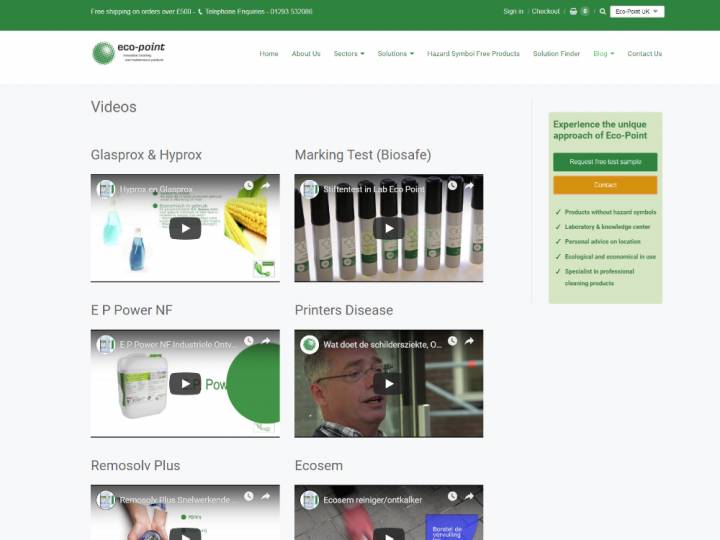
Task: Expand the Blog menu
Action: pos(603,54)
